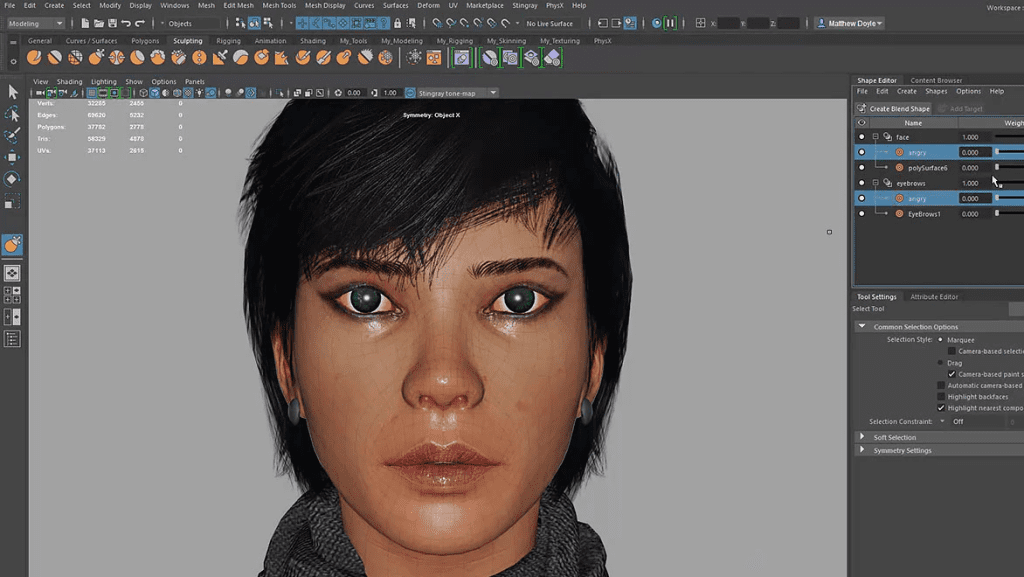Select the Knife sculpt tool
The width and height of the screenshot is (1024, 577).
302,58
